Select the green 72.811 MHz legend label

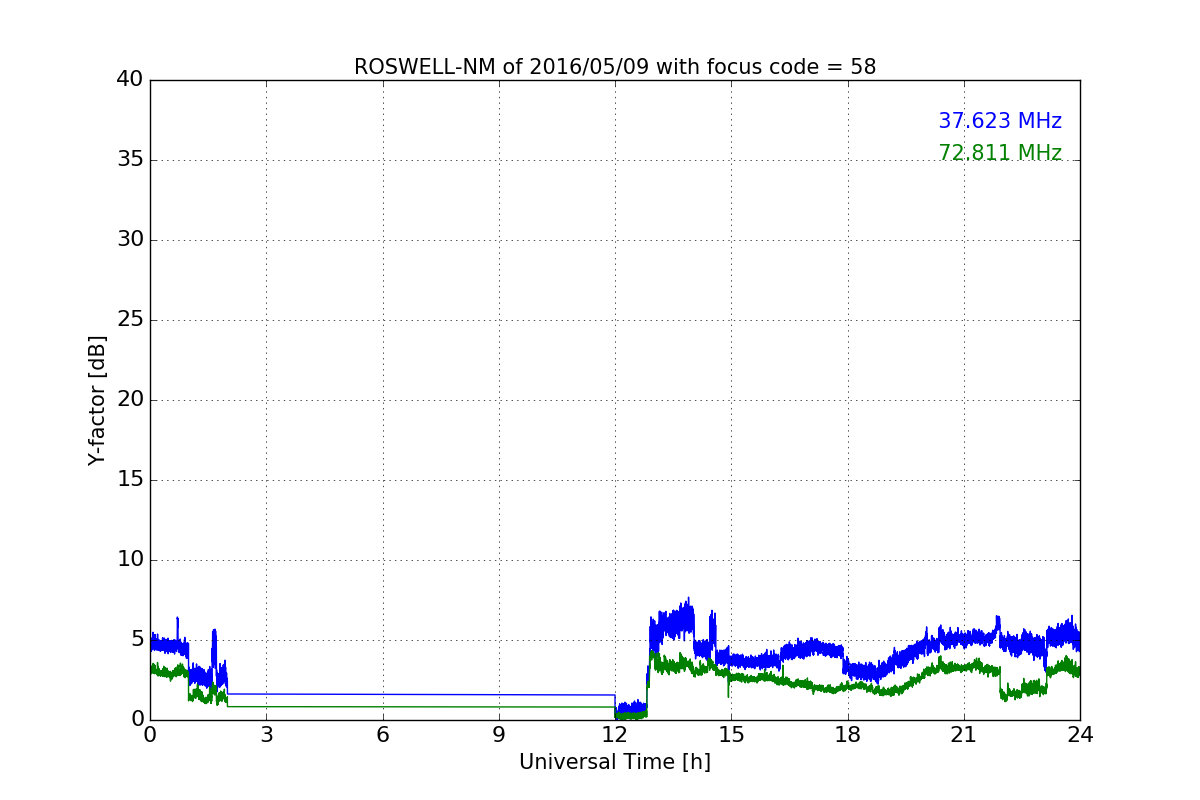click(x=1000, y=153)
